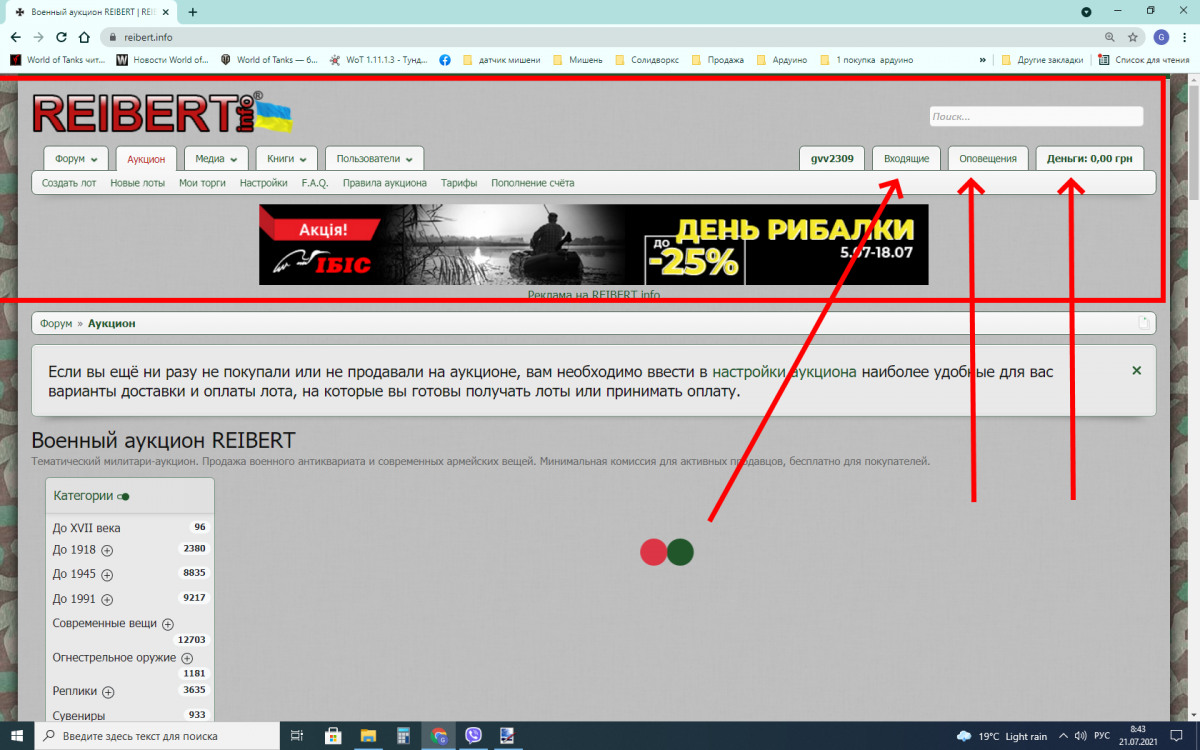Viewport: 1200px width, 750px height.
Task: Follow the настройки аукциона link
Action: 785,372
